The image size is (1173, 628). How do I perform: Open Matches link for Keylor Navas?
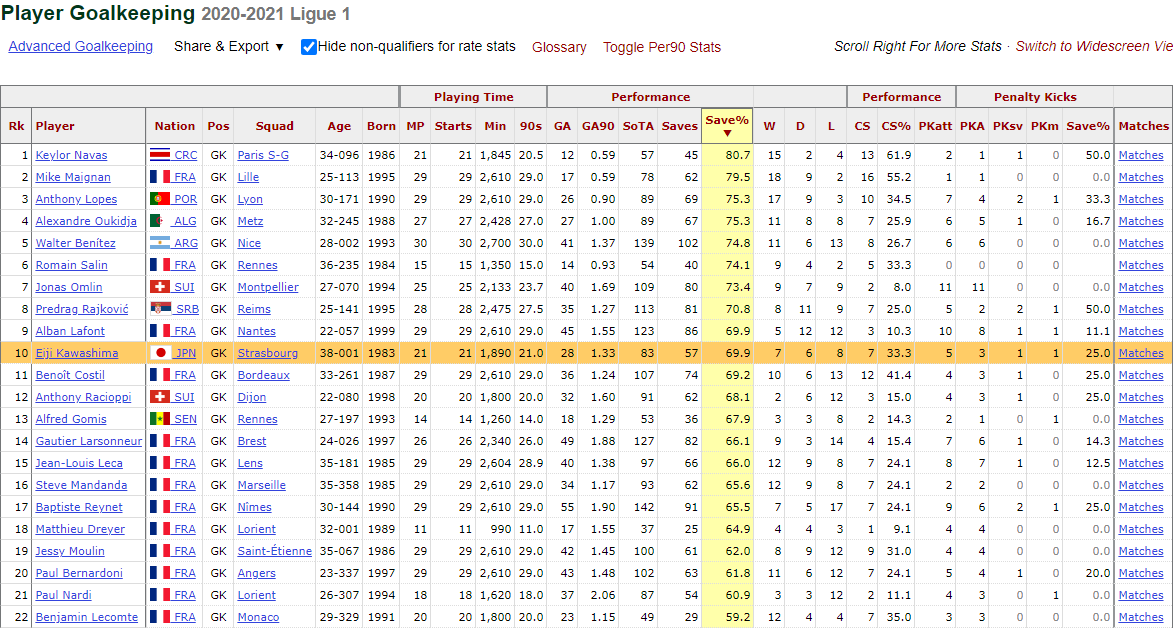[x=1141, y=156]
